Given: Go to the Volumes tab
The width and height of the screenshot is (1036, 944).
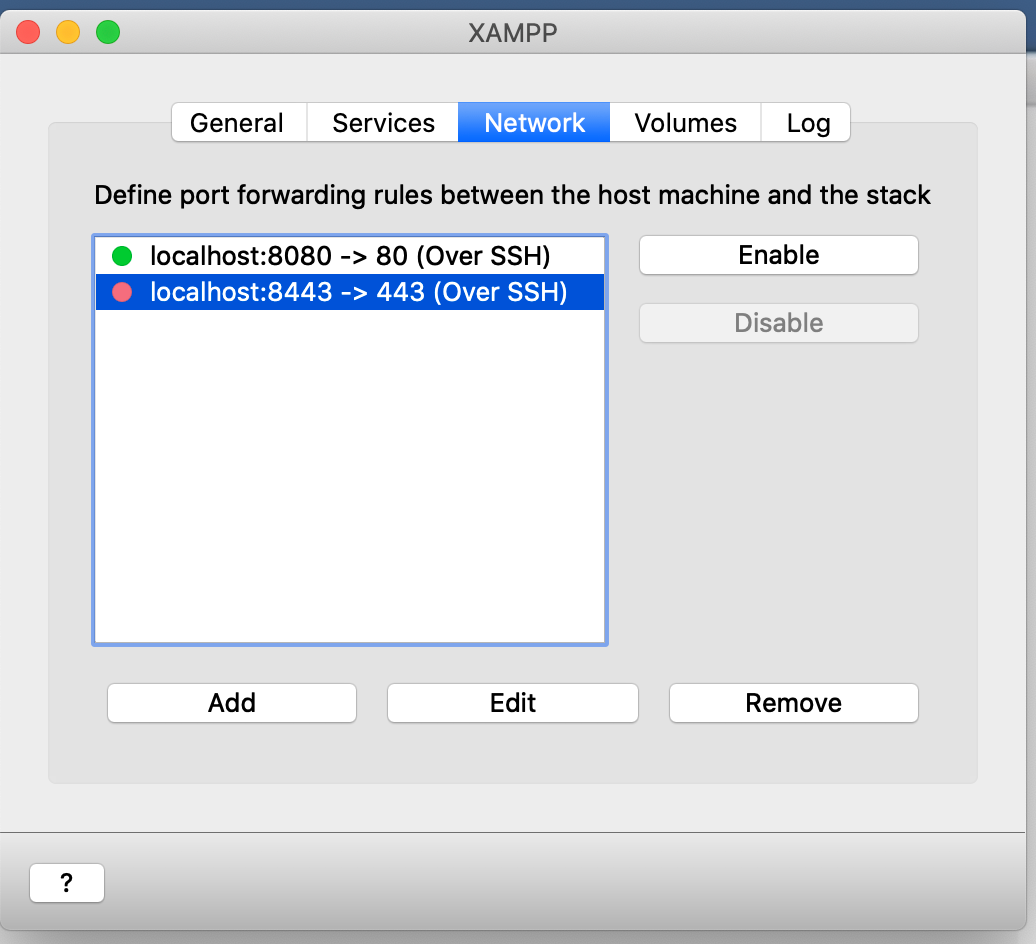Looking at the screenshot, I should click(x=685, y=122).
